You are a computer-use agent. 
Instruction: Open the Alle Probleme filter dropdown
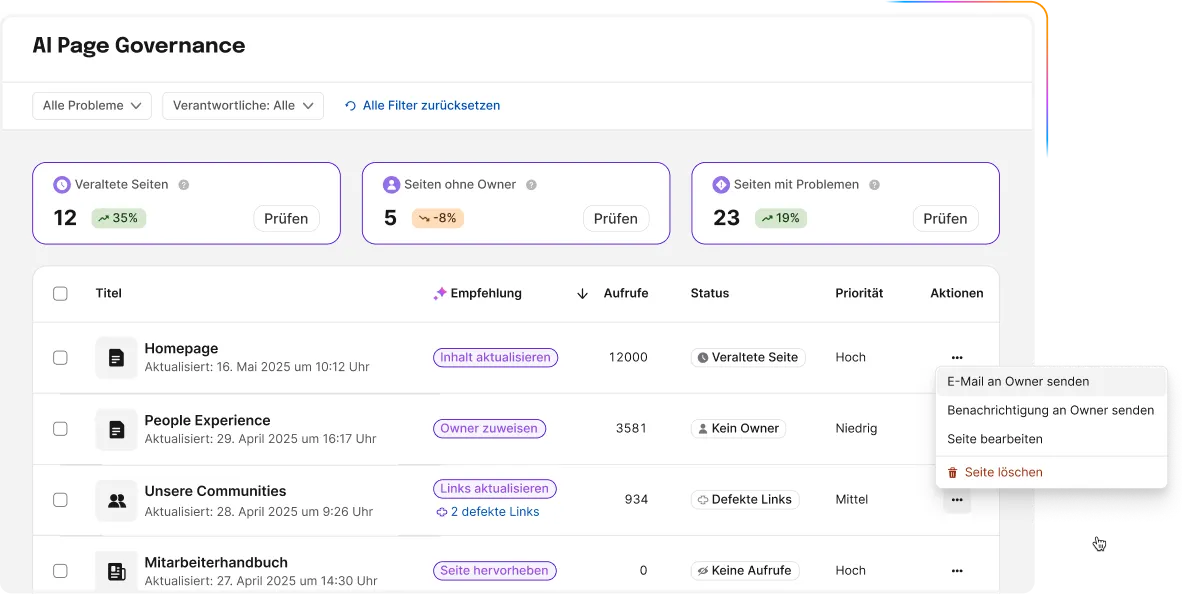pyautogui.click(x=91, y=105)
